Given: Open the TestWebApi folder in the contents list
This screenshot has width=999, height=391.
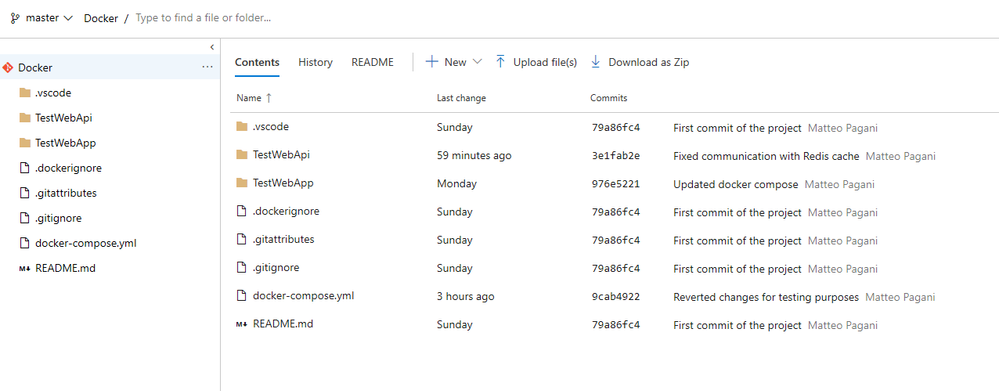Looking at the screenshot, I should pyautogui.click(x=281, y=155).
